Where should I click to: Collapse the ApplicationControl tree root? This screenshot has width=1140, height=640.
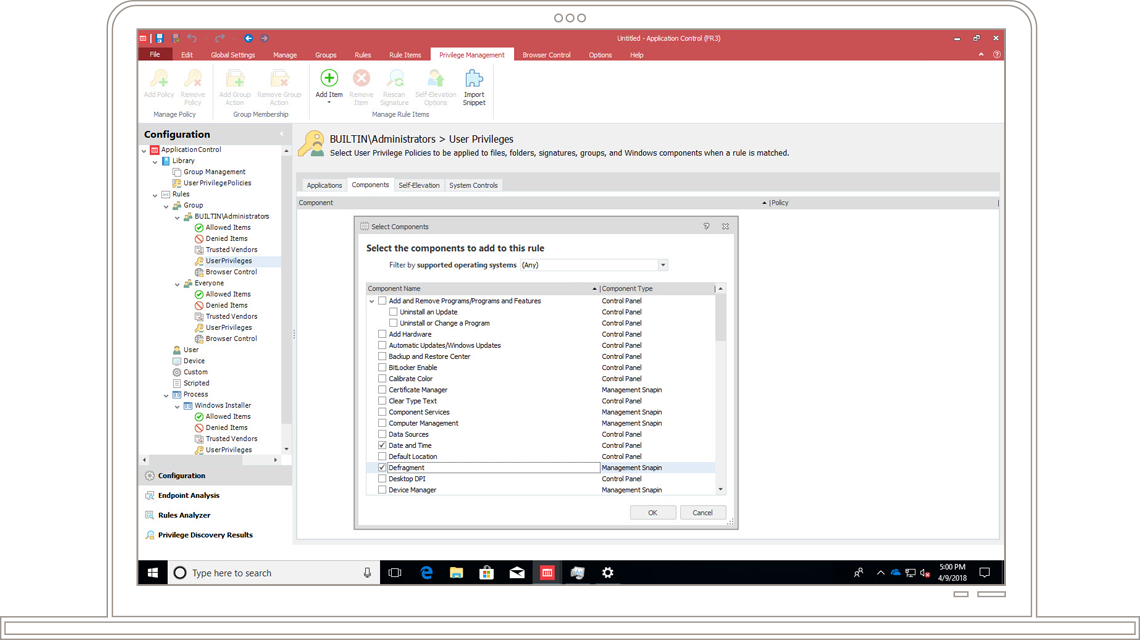point(144,151)
